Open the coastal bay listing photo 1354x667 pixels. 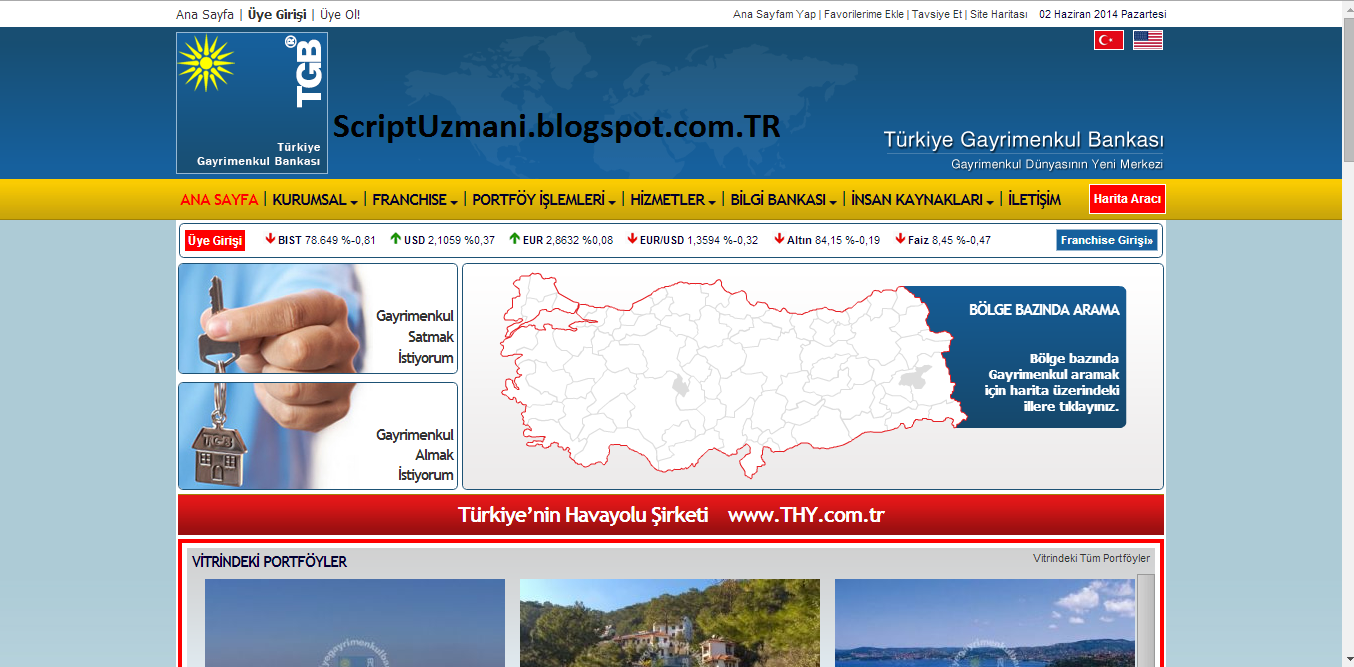(985, 622)
